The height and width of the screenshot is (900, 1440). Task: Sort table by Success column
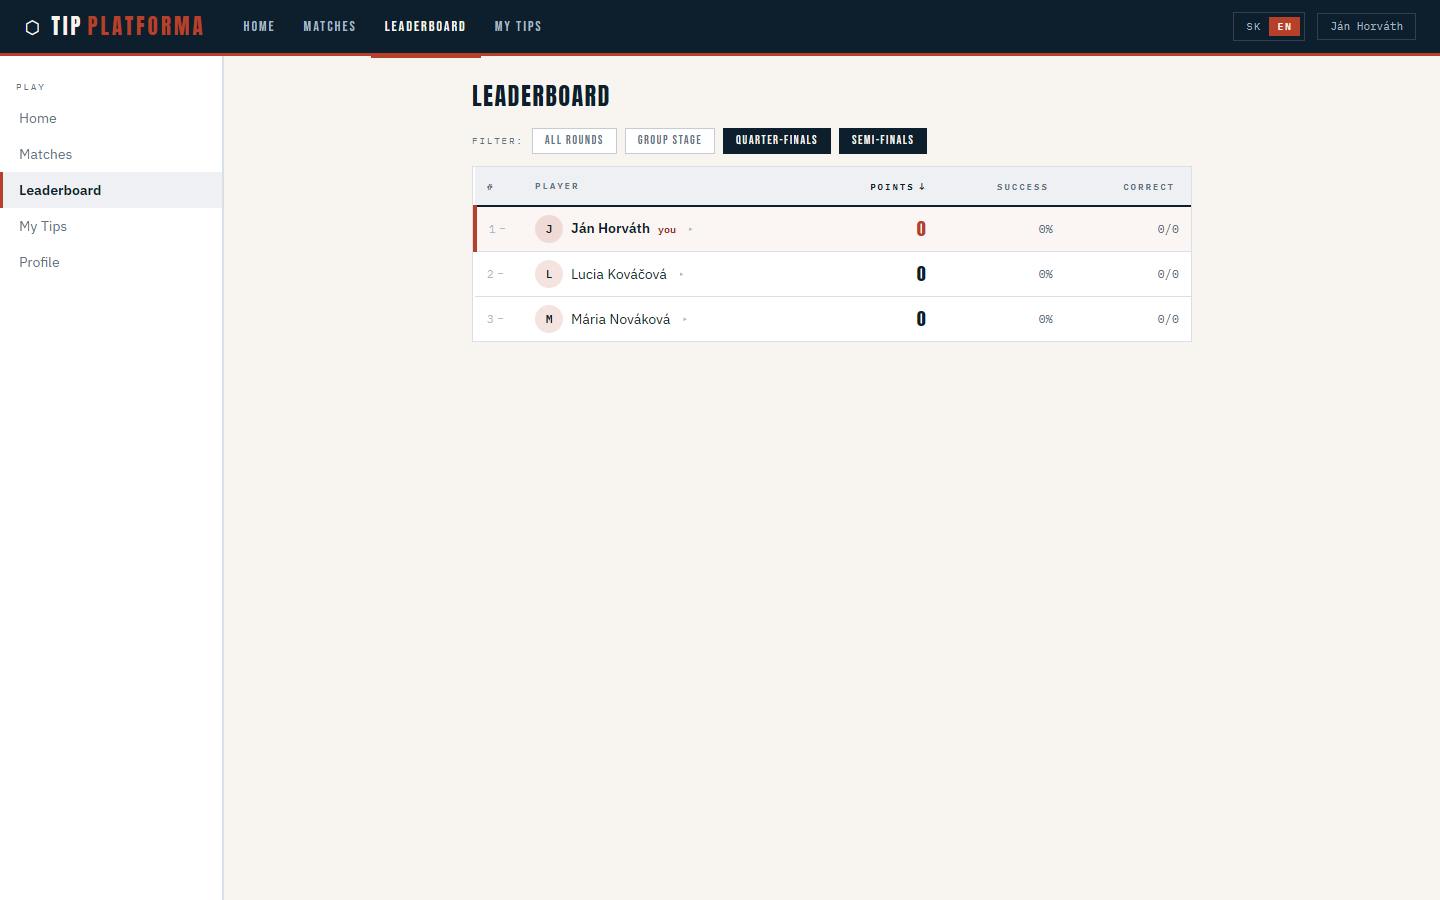(1022, 187)
